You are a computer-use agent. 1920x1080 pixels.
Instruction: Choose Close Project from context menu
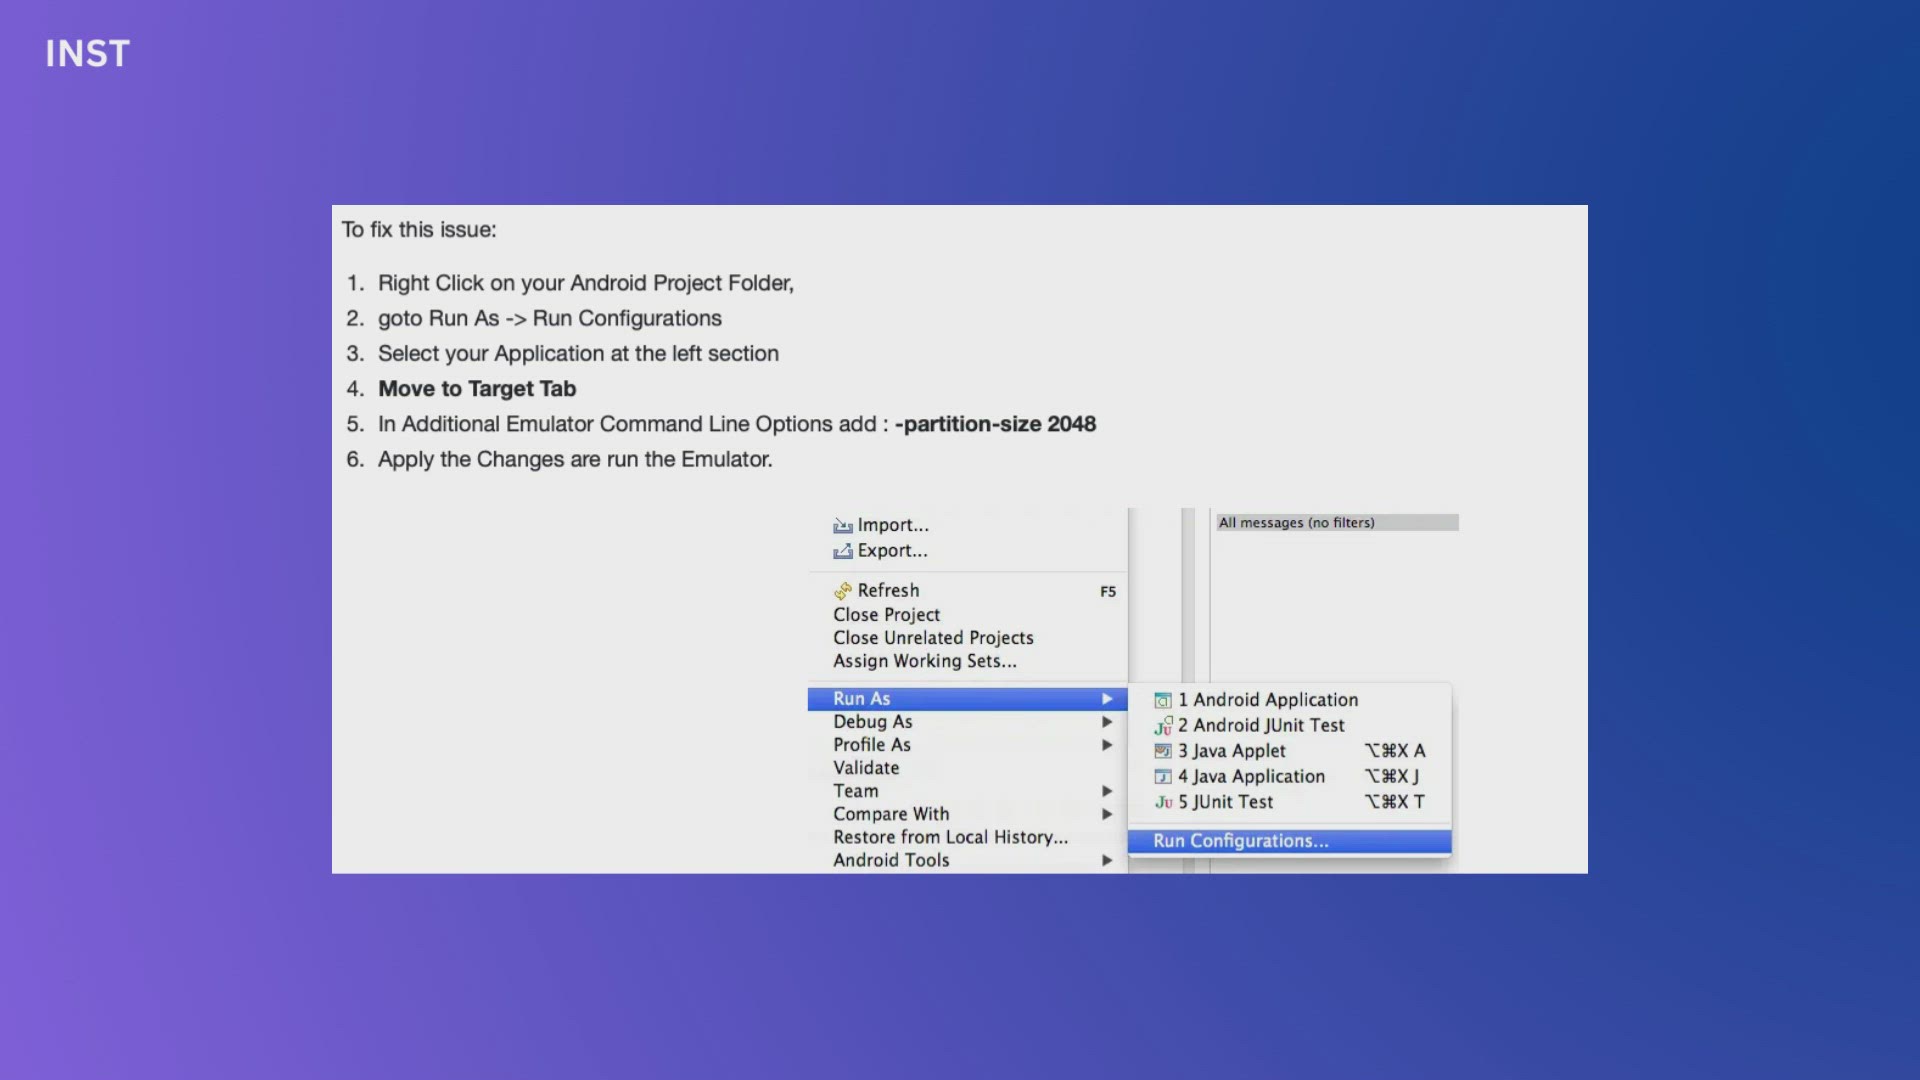coord(886,615)
